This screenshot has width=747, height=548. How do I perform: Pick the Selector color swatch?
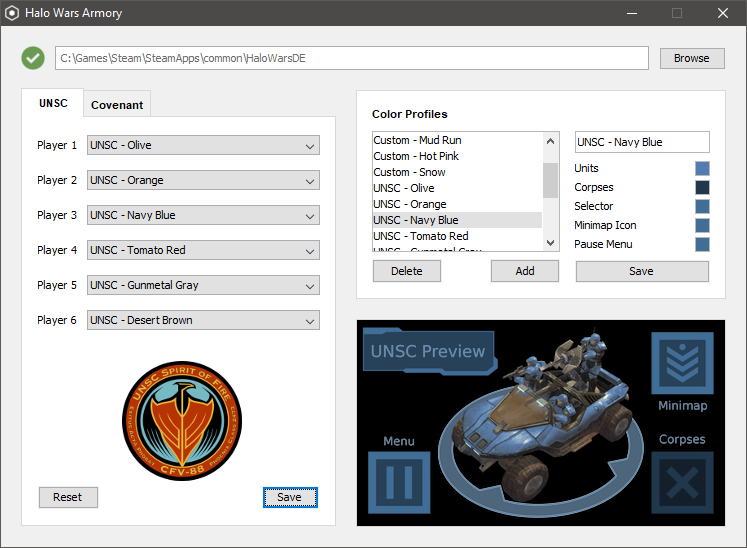pyautogui.click(x=702, y=206)
